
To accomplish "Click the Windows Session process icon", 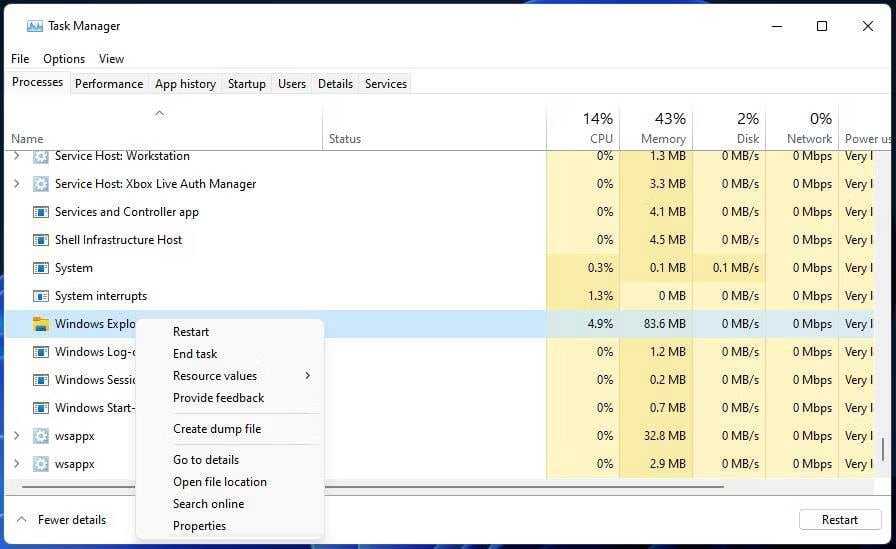I will [41, 380].
